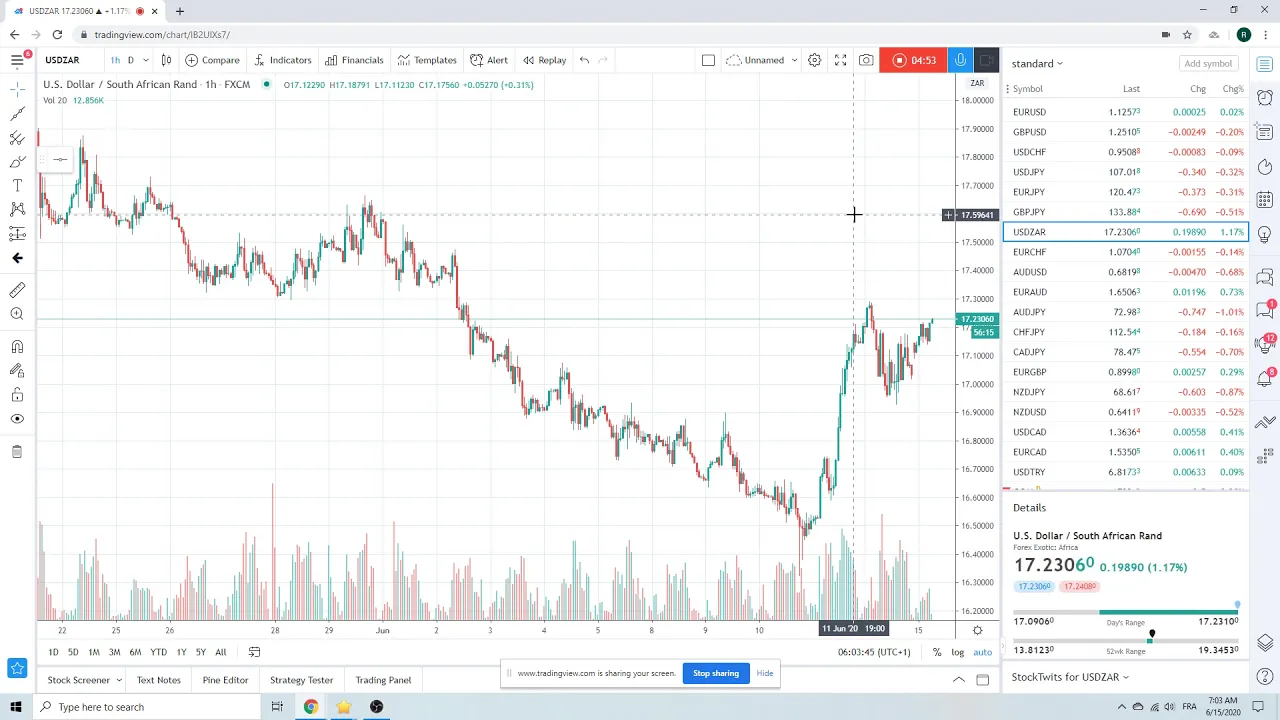Open the calendar icon in right sidebar
The width and height of the screenshot is (1280, 720).
click(1265, 199)
